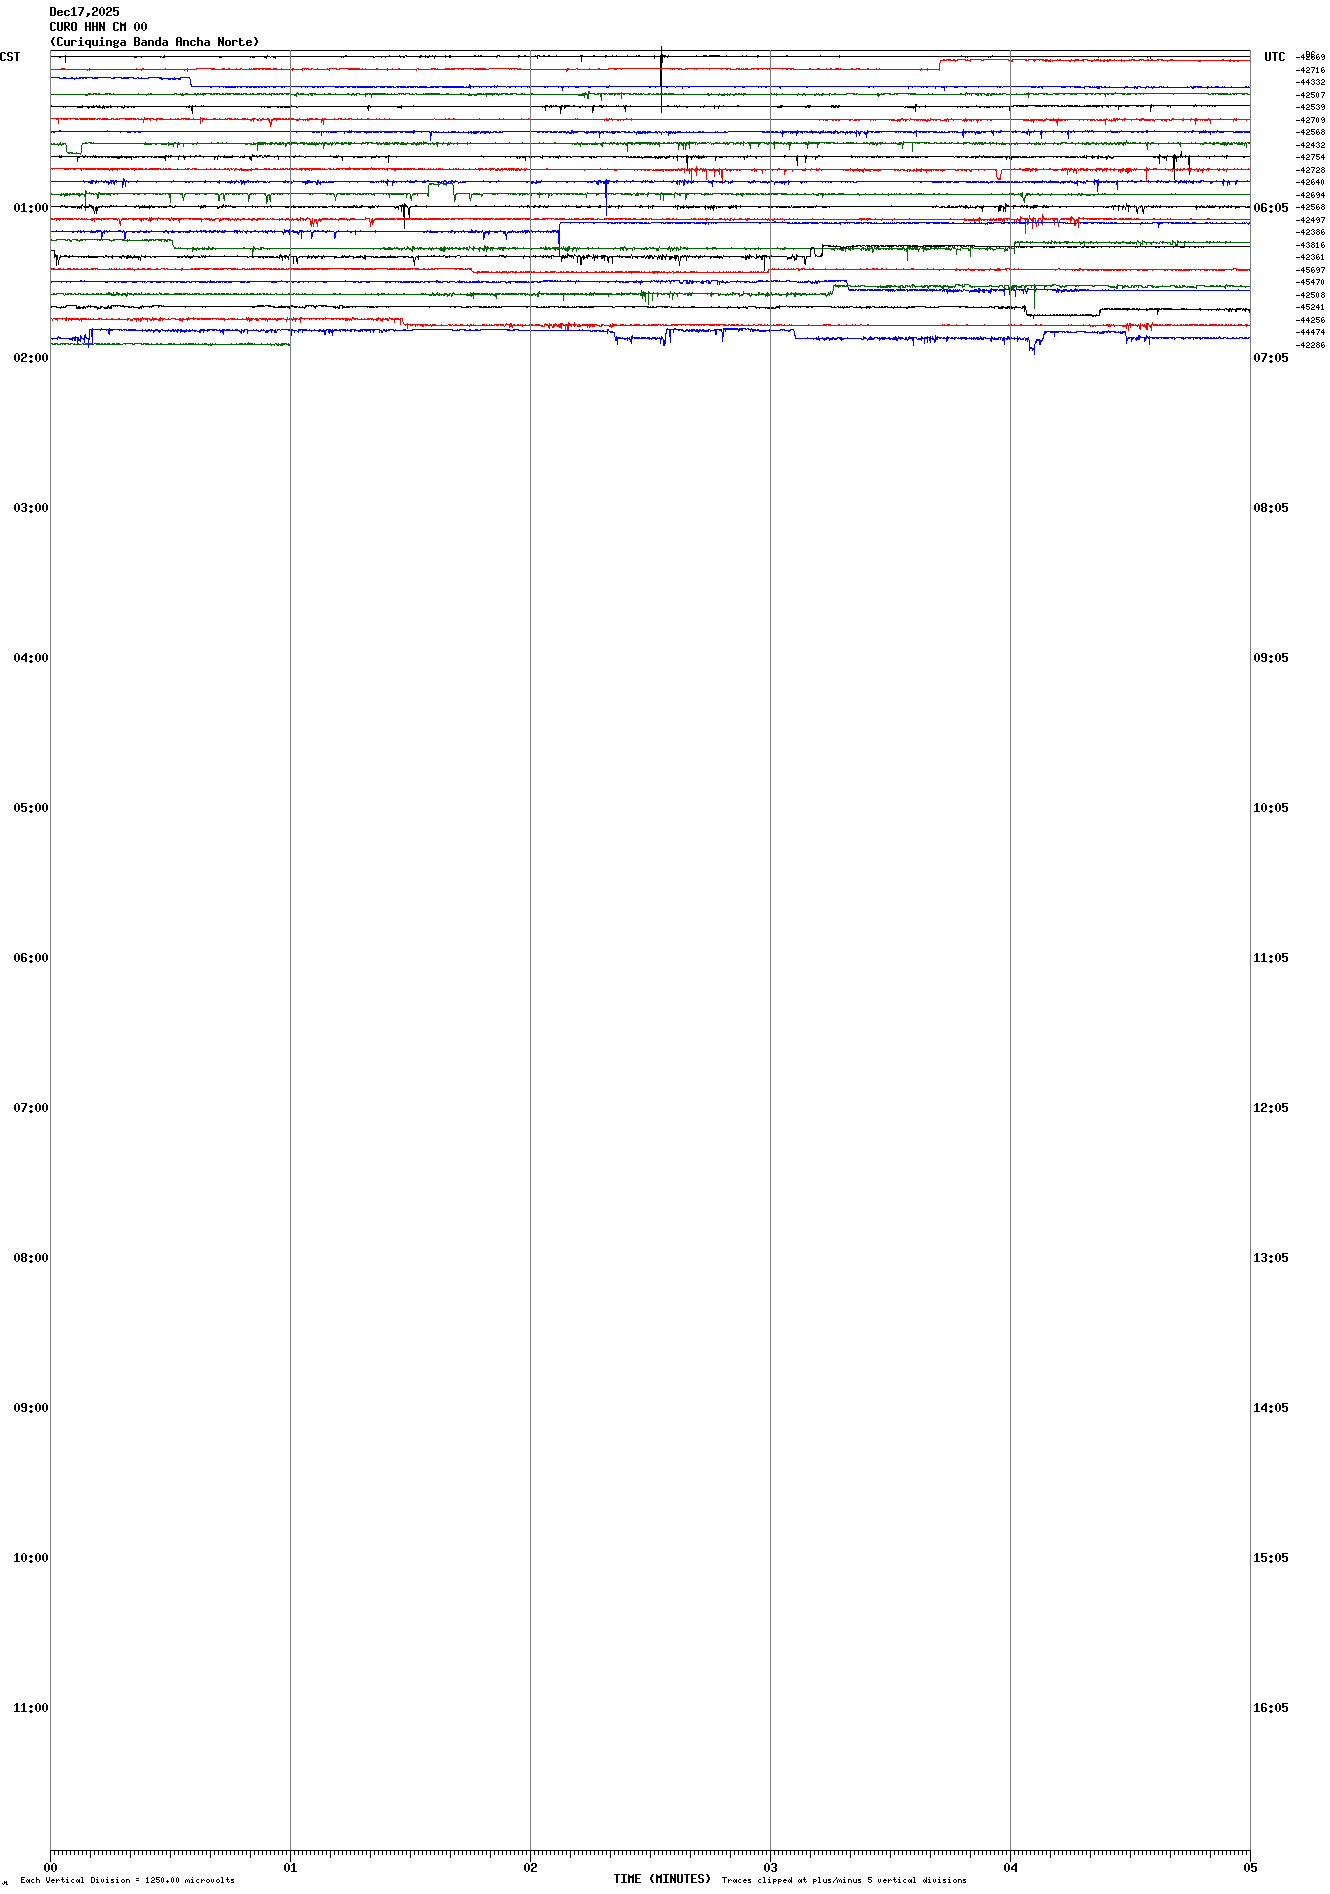Image resolution: width=1330 pixels, height=1894 pixels.
Task: Click the tall black spike on top trace
Action: 661,78
